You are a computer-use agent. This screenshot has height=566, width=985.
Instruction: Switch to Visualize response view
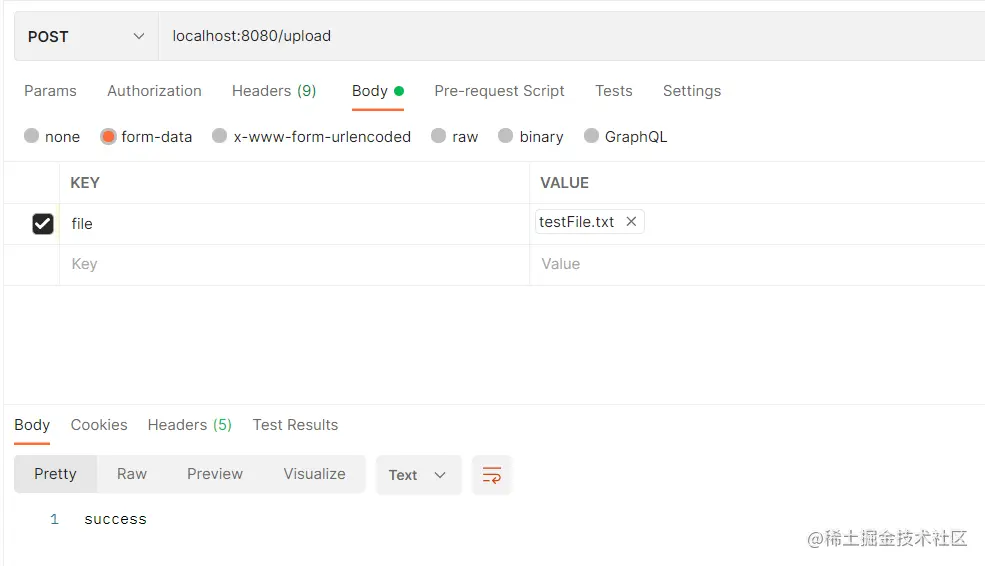coord(314,474)
